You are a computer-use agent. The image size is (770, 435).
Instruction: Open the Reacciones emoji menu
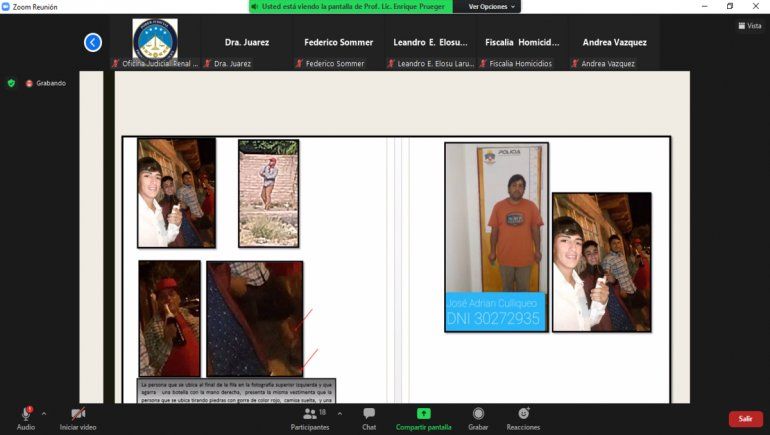(523, 414)
